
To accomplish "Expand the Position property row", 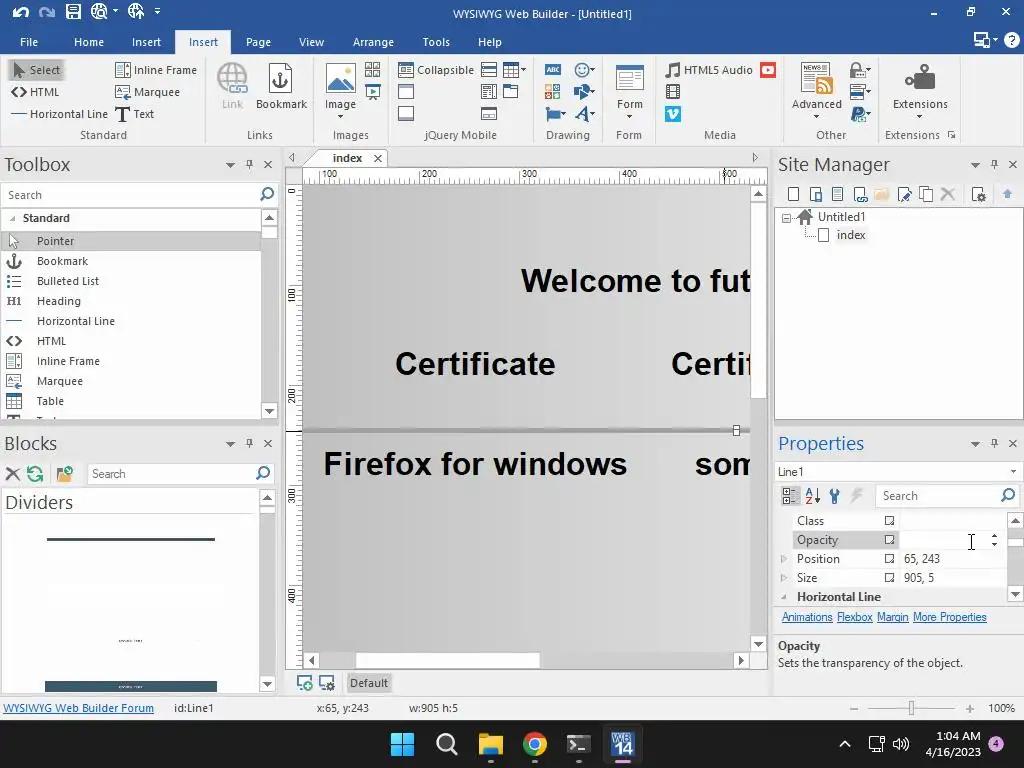I will pyautogui.click(x=784, y=558).
